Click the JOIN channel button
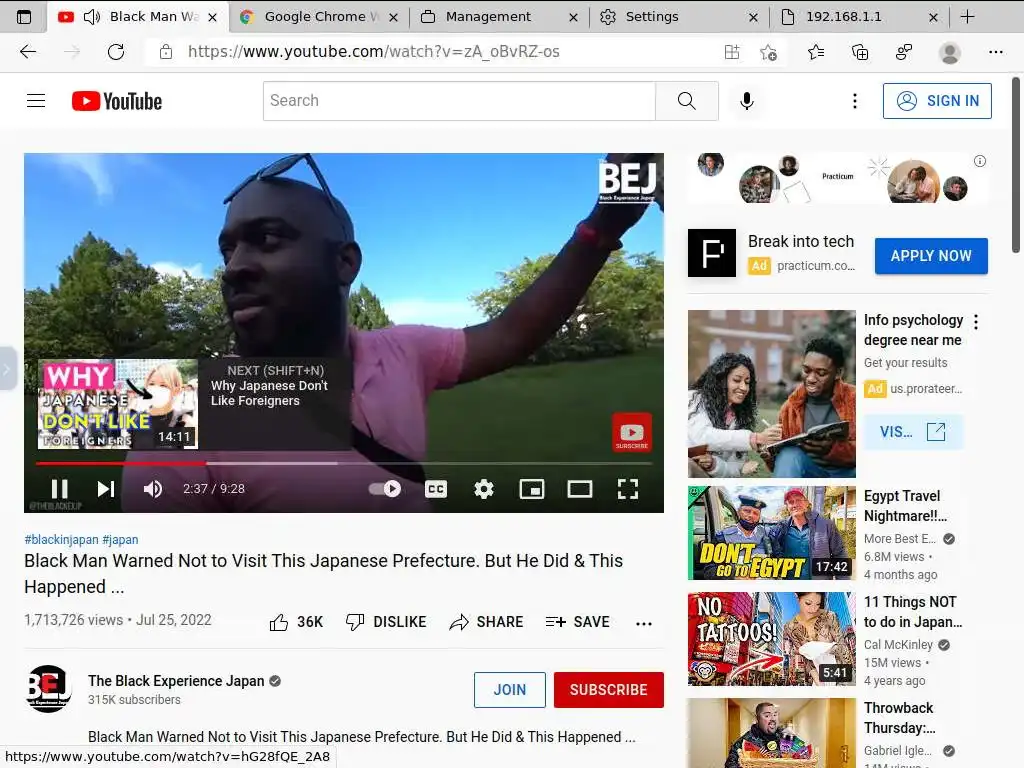 coord(509,690)
